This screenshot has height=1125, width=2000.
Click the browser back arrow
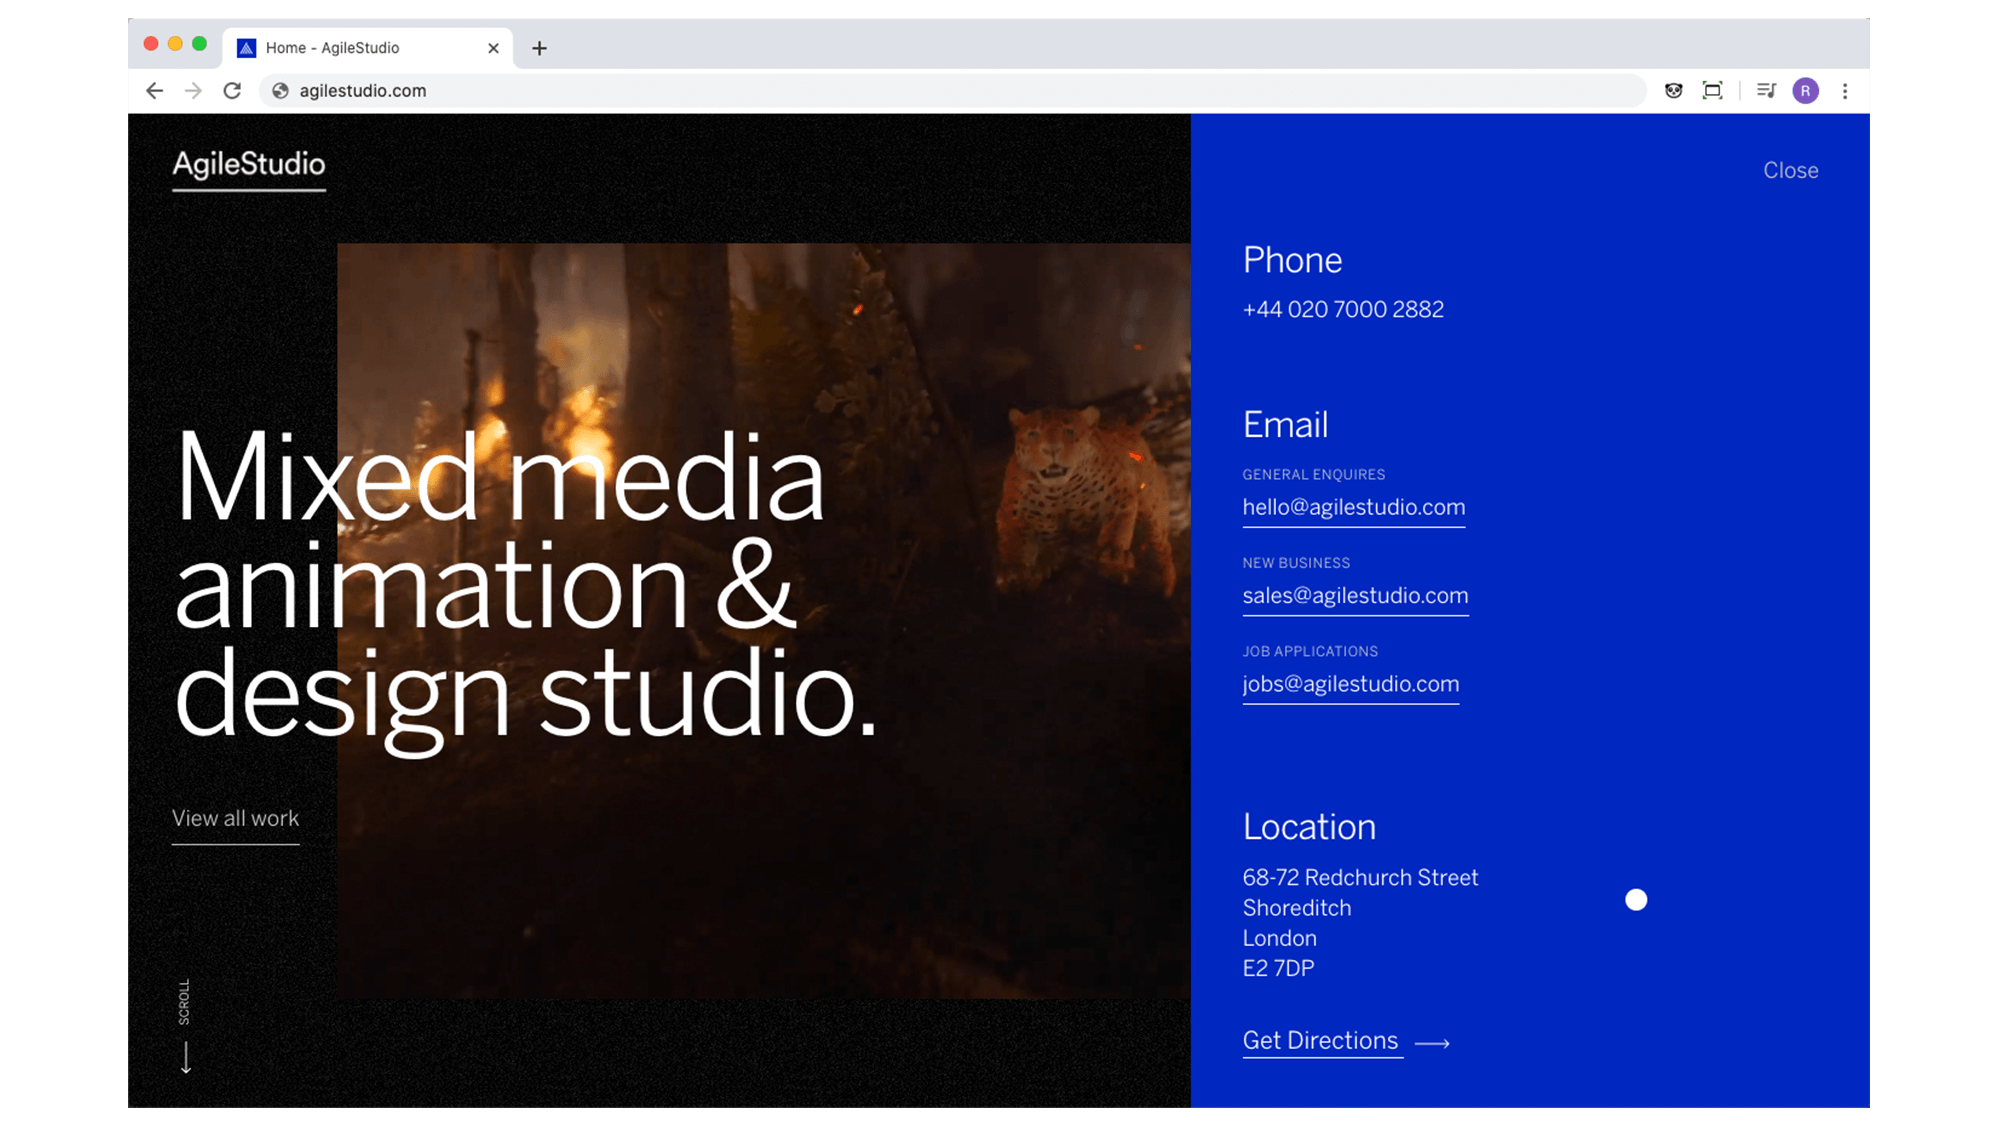[154, 91]
